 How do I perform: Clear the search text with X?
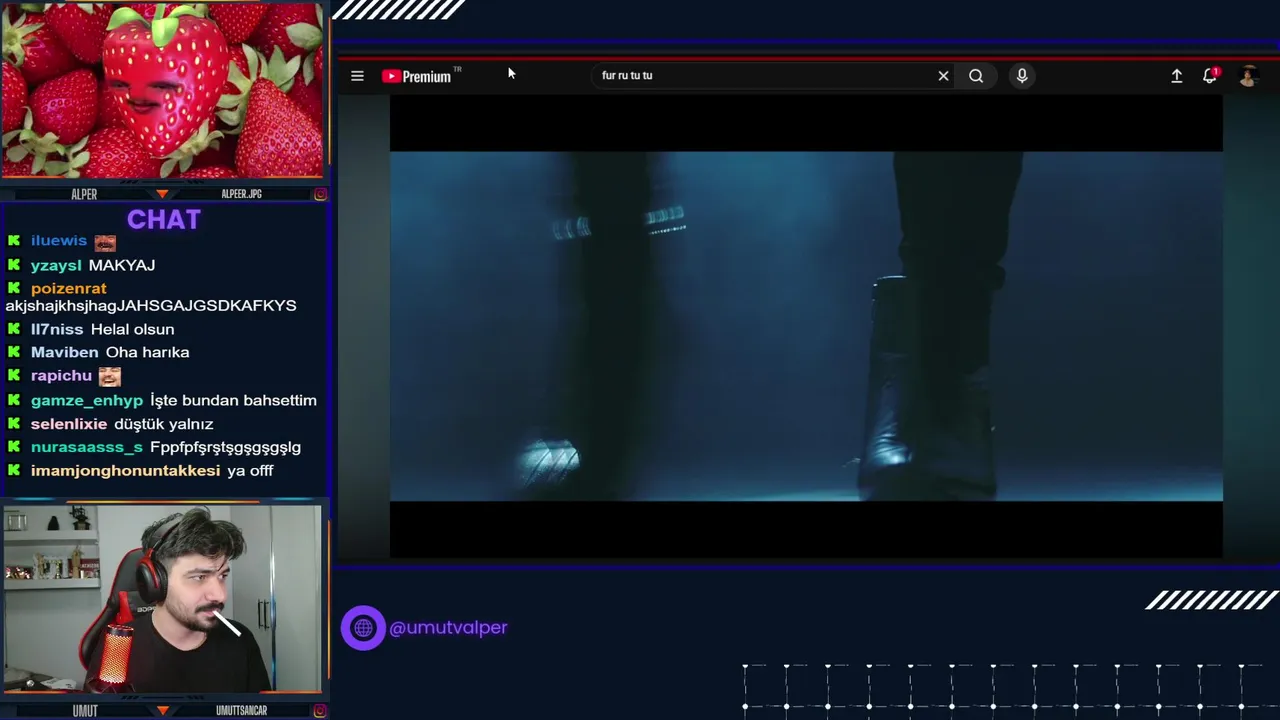click(943, 76)
